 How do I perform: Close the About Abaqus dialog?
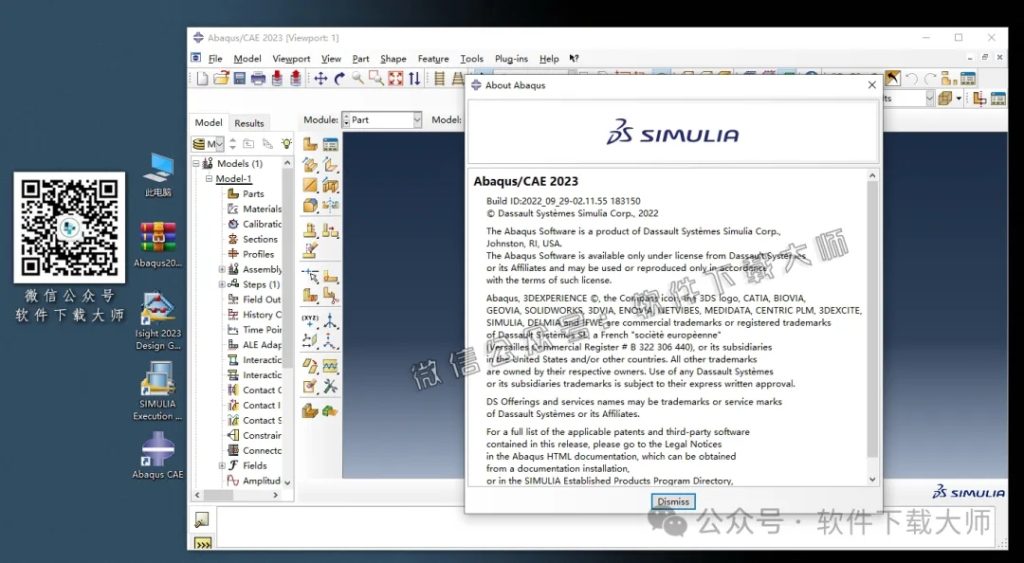[x=872, y=85]
